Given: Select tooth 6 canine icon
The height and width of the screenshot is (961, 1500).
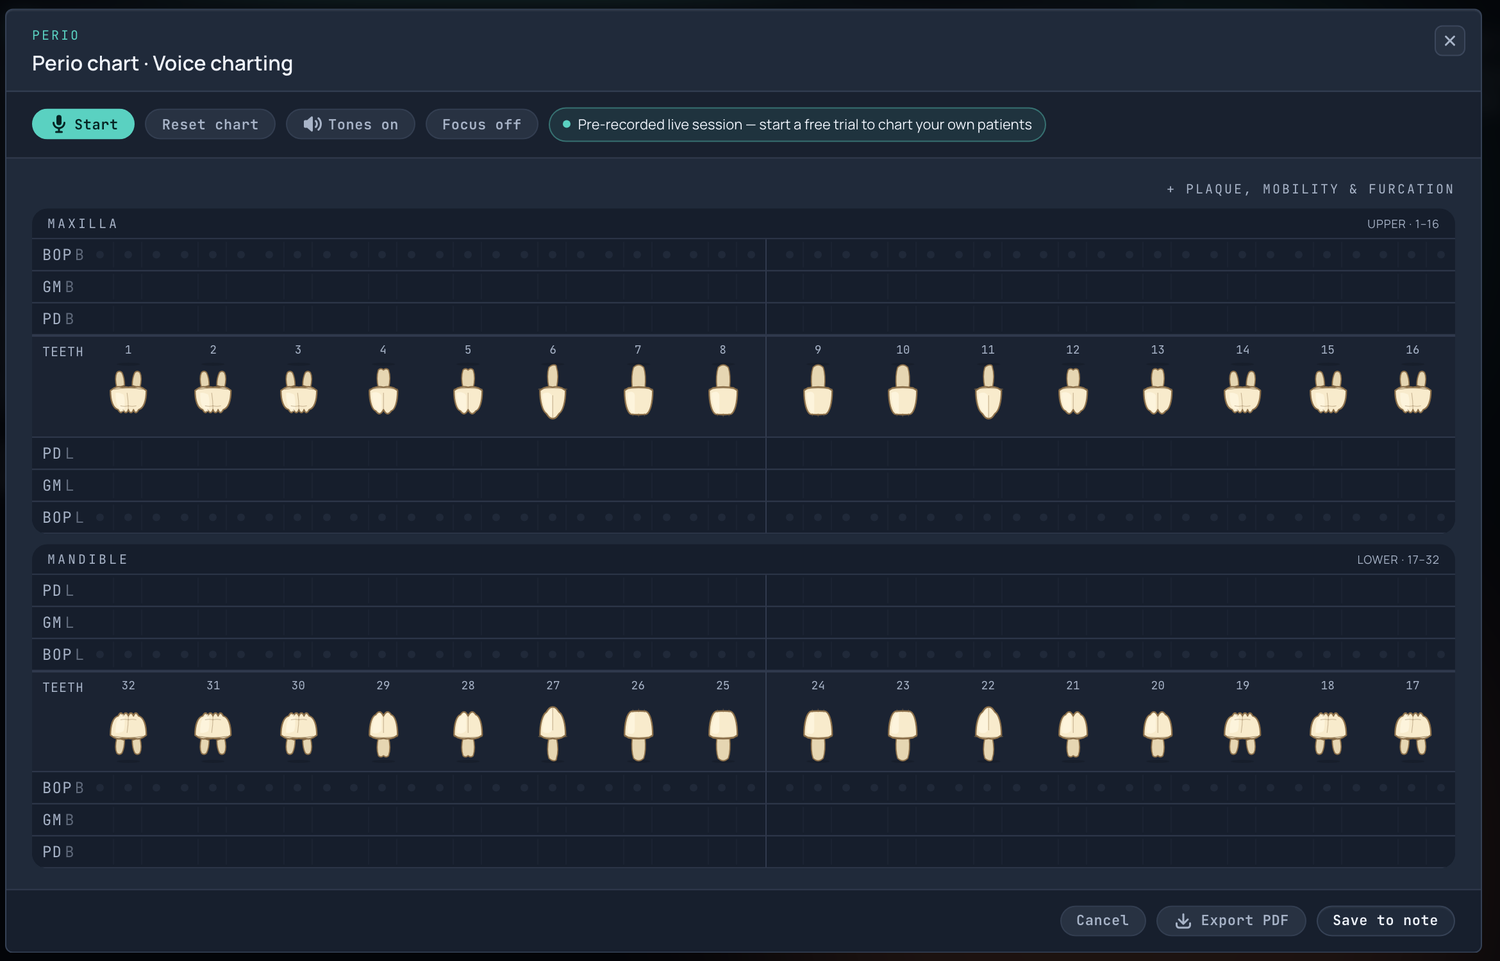Looking at the screenshot, I should [553, 391].
